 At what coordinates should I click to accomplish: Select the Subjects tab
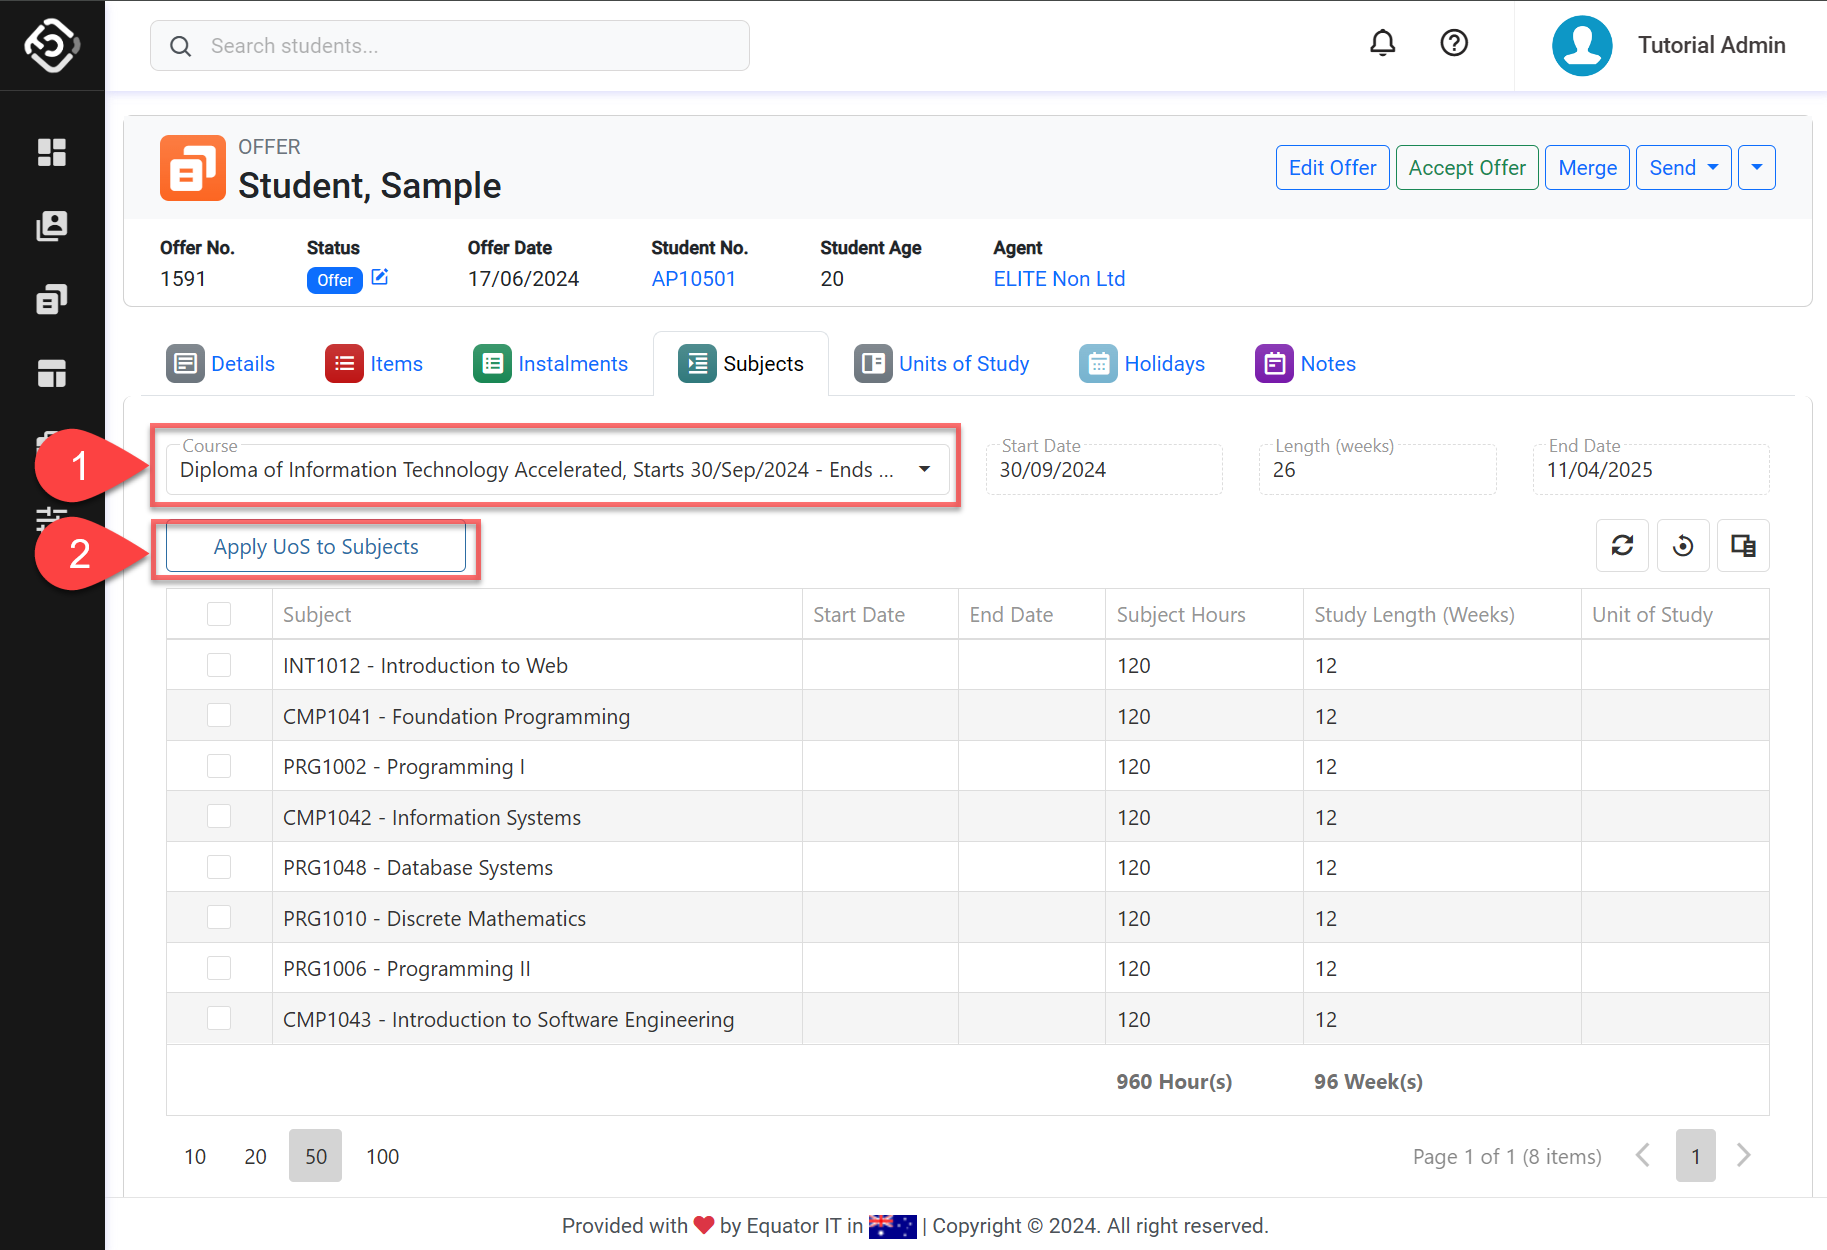point(741,364)
